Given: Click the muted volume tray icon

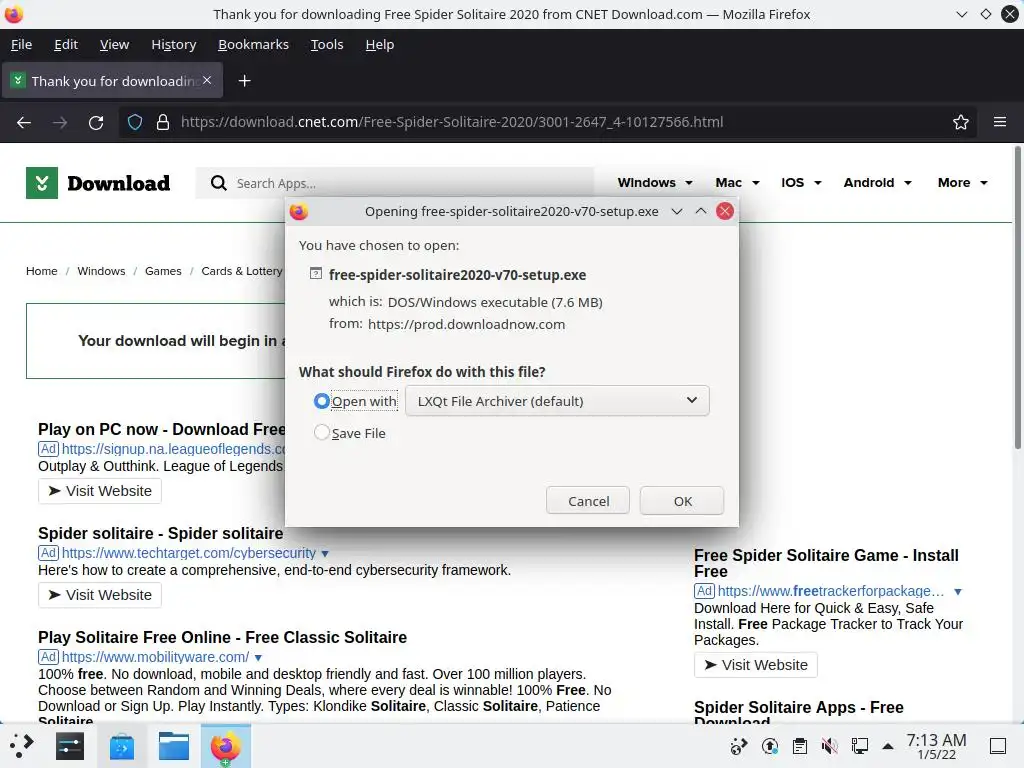Looking at the screenshot, I should point(829,746).
